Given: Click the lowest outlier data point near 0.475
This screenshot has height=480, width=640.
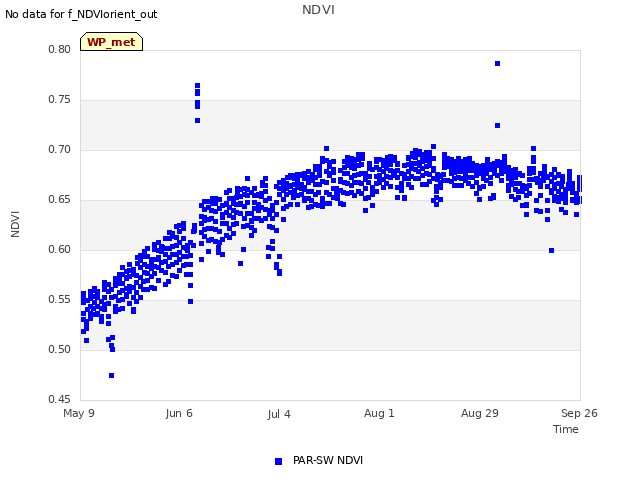Looking at the screenshot, I should click(111, 376).
